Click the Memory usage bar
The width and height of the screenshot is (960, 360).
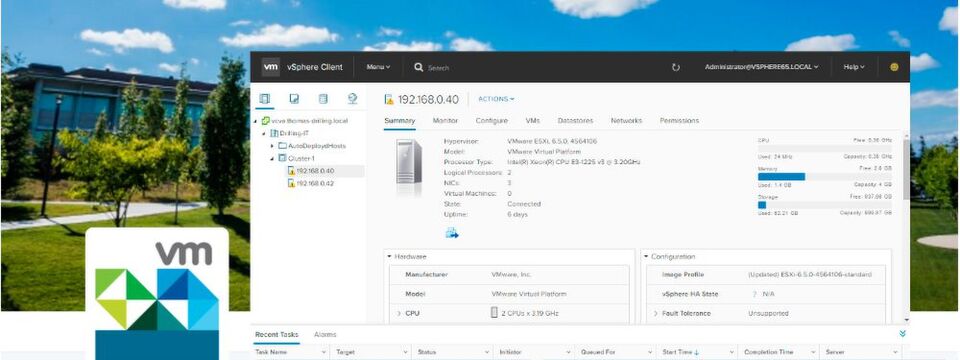coord(825,176)
